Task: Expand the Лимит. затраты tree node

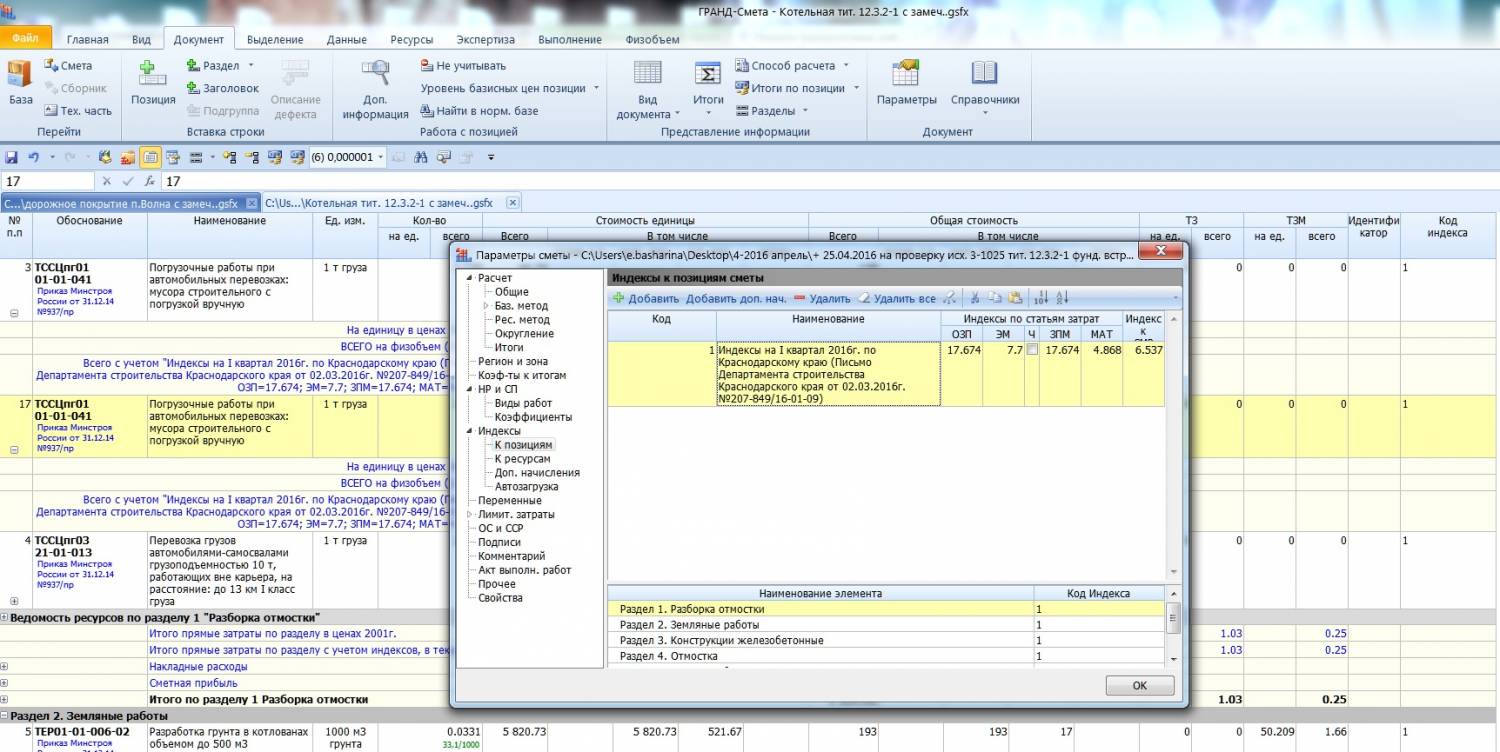Action: [468, 514]
